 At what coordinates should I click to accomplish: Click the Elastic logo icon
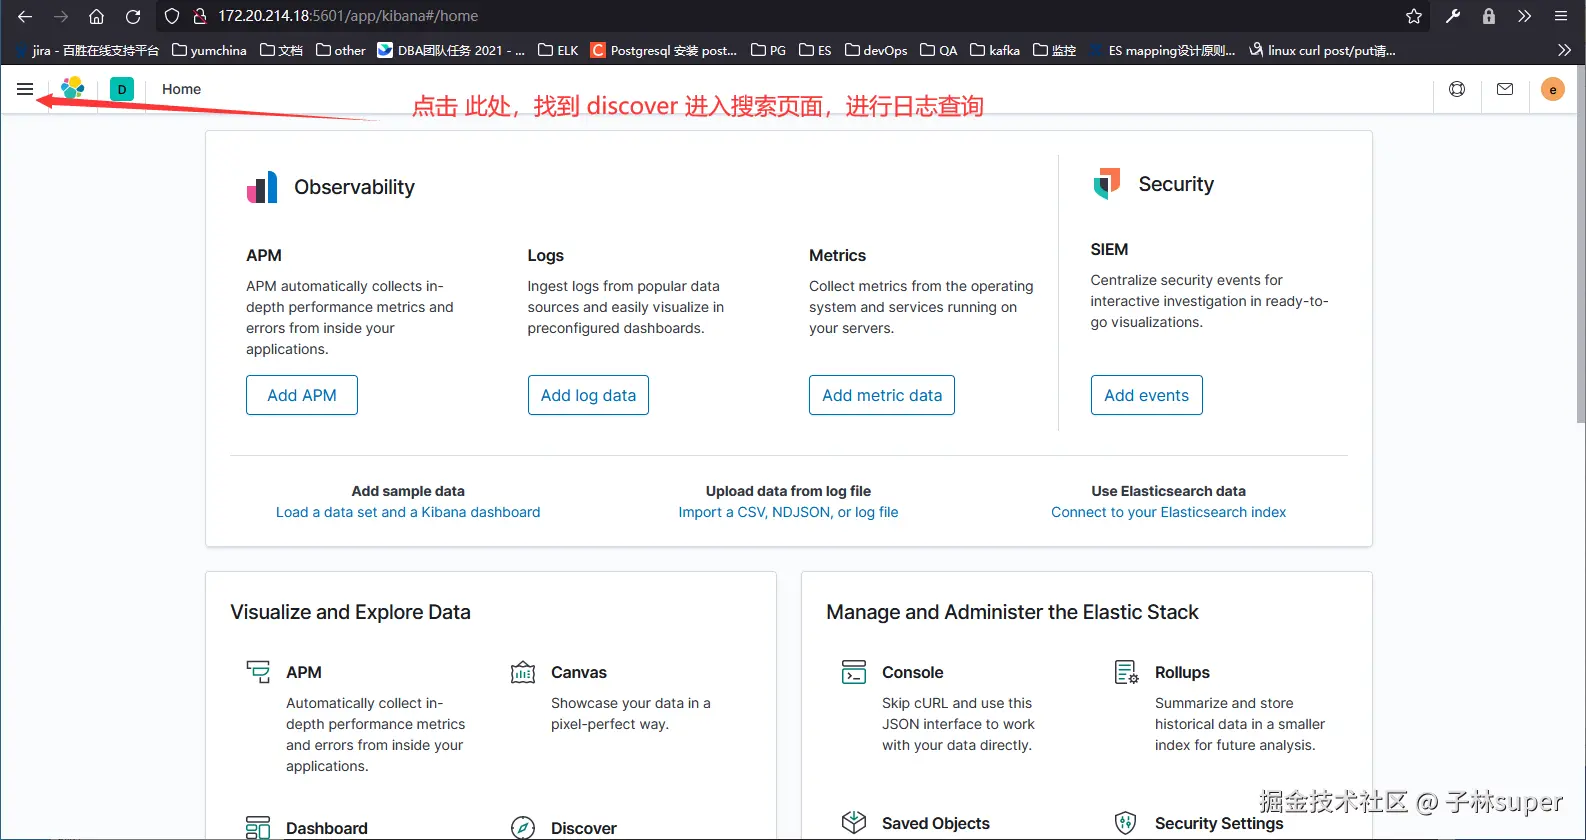pos(73,89)
